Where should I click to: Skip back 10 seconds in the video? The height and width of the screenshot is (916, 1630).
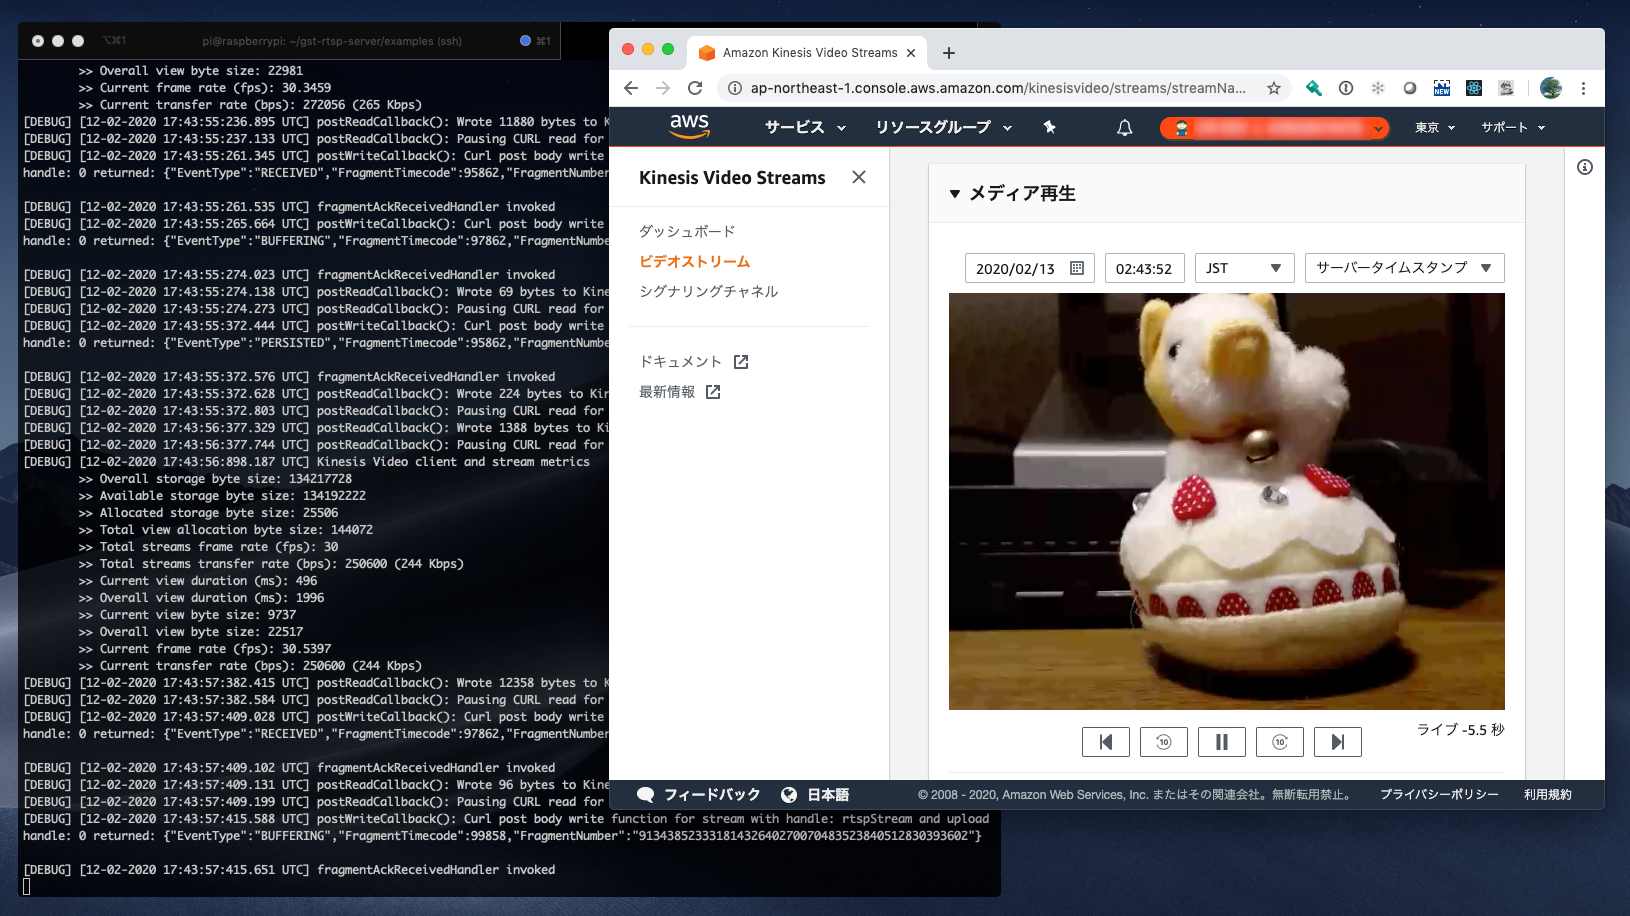[1164, 741]
